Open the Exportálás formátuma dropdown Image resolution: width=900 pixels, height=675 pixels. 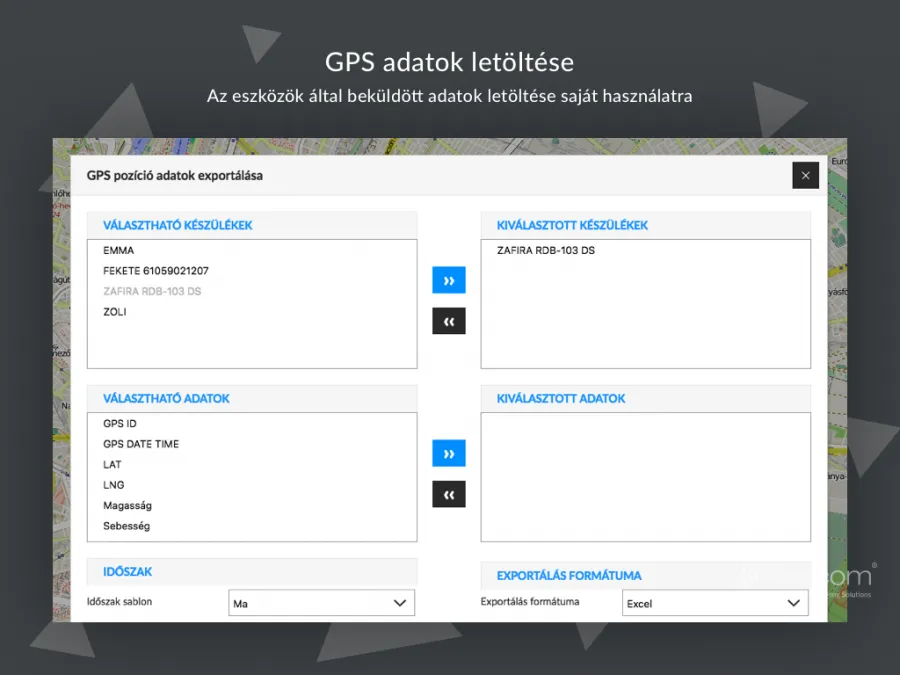pyautogui.click(x=715, y=603)
